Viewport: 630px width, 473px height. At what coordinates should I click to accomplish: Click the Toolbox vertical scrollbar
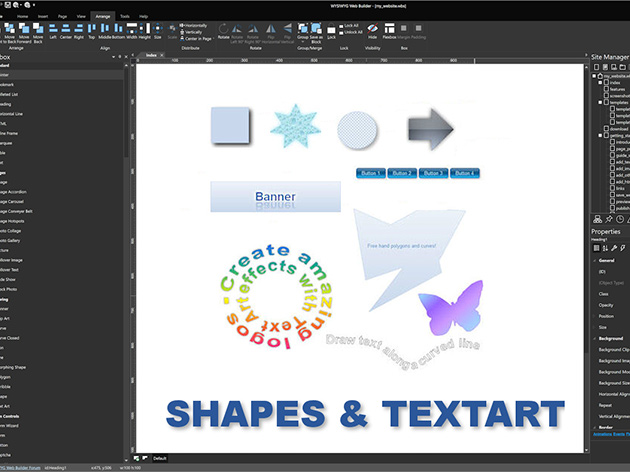[x=126, y=113]
